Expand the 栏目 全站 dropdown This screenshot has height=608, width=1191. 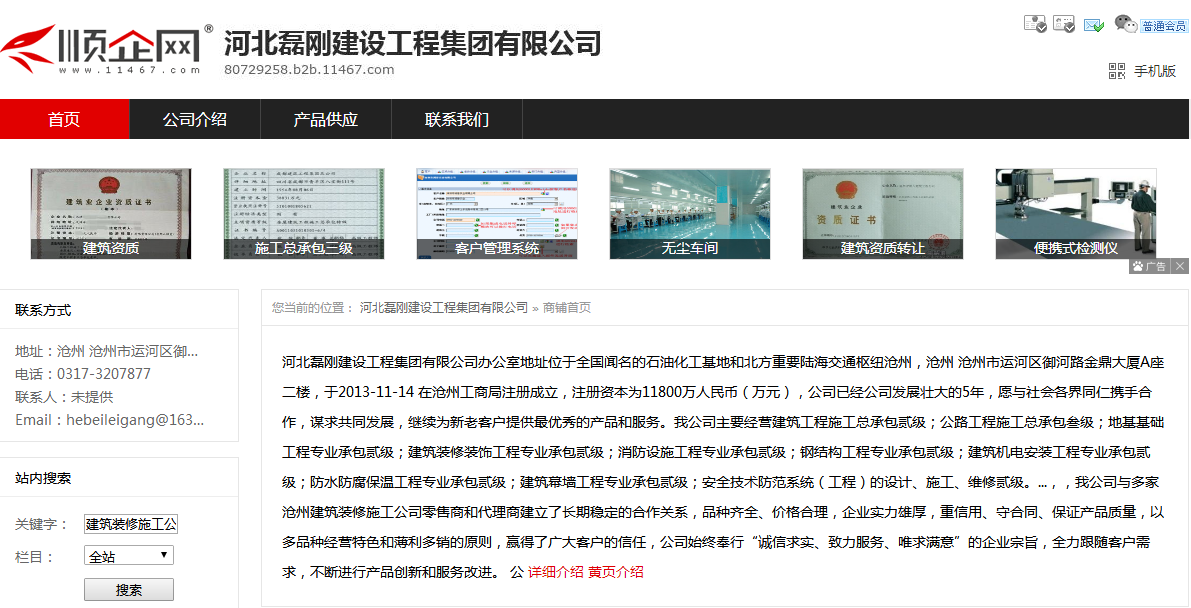pyautogui.click(x=128, y=556)
